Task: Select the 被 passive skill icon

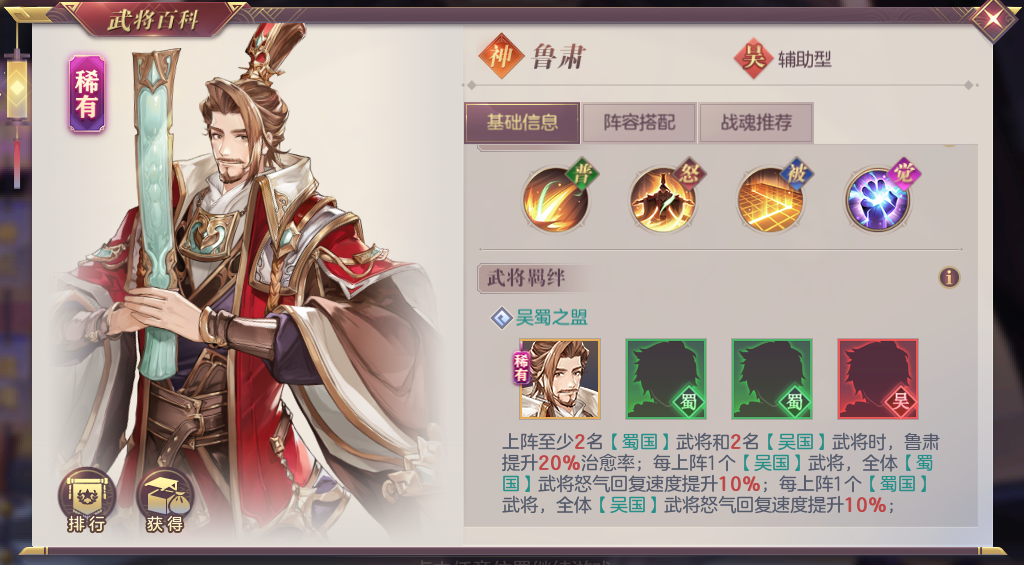Action: (x=771, y=199)
